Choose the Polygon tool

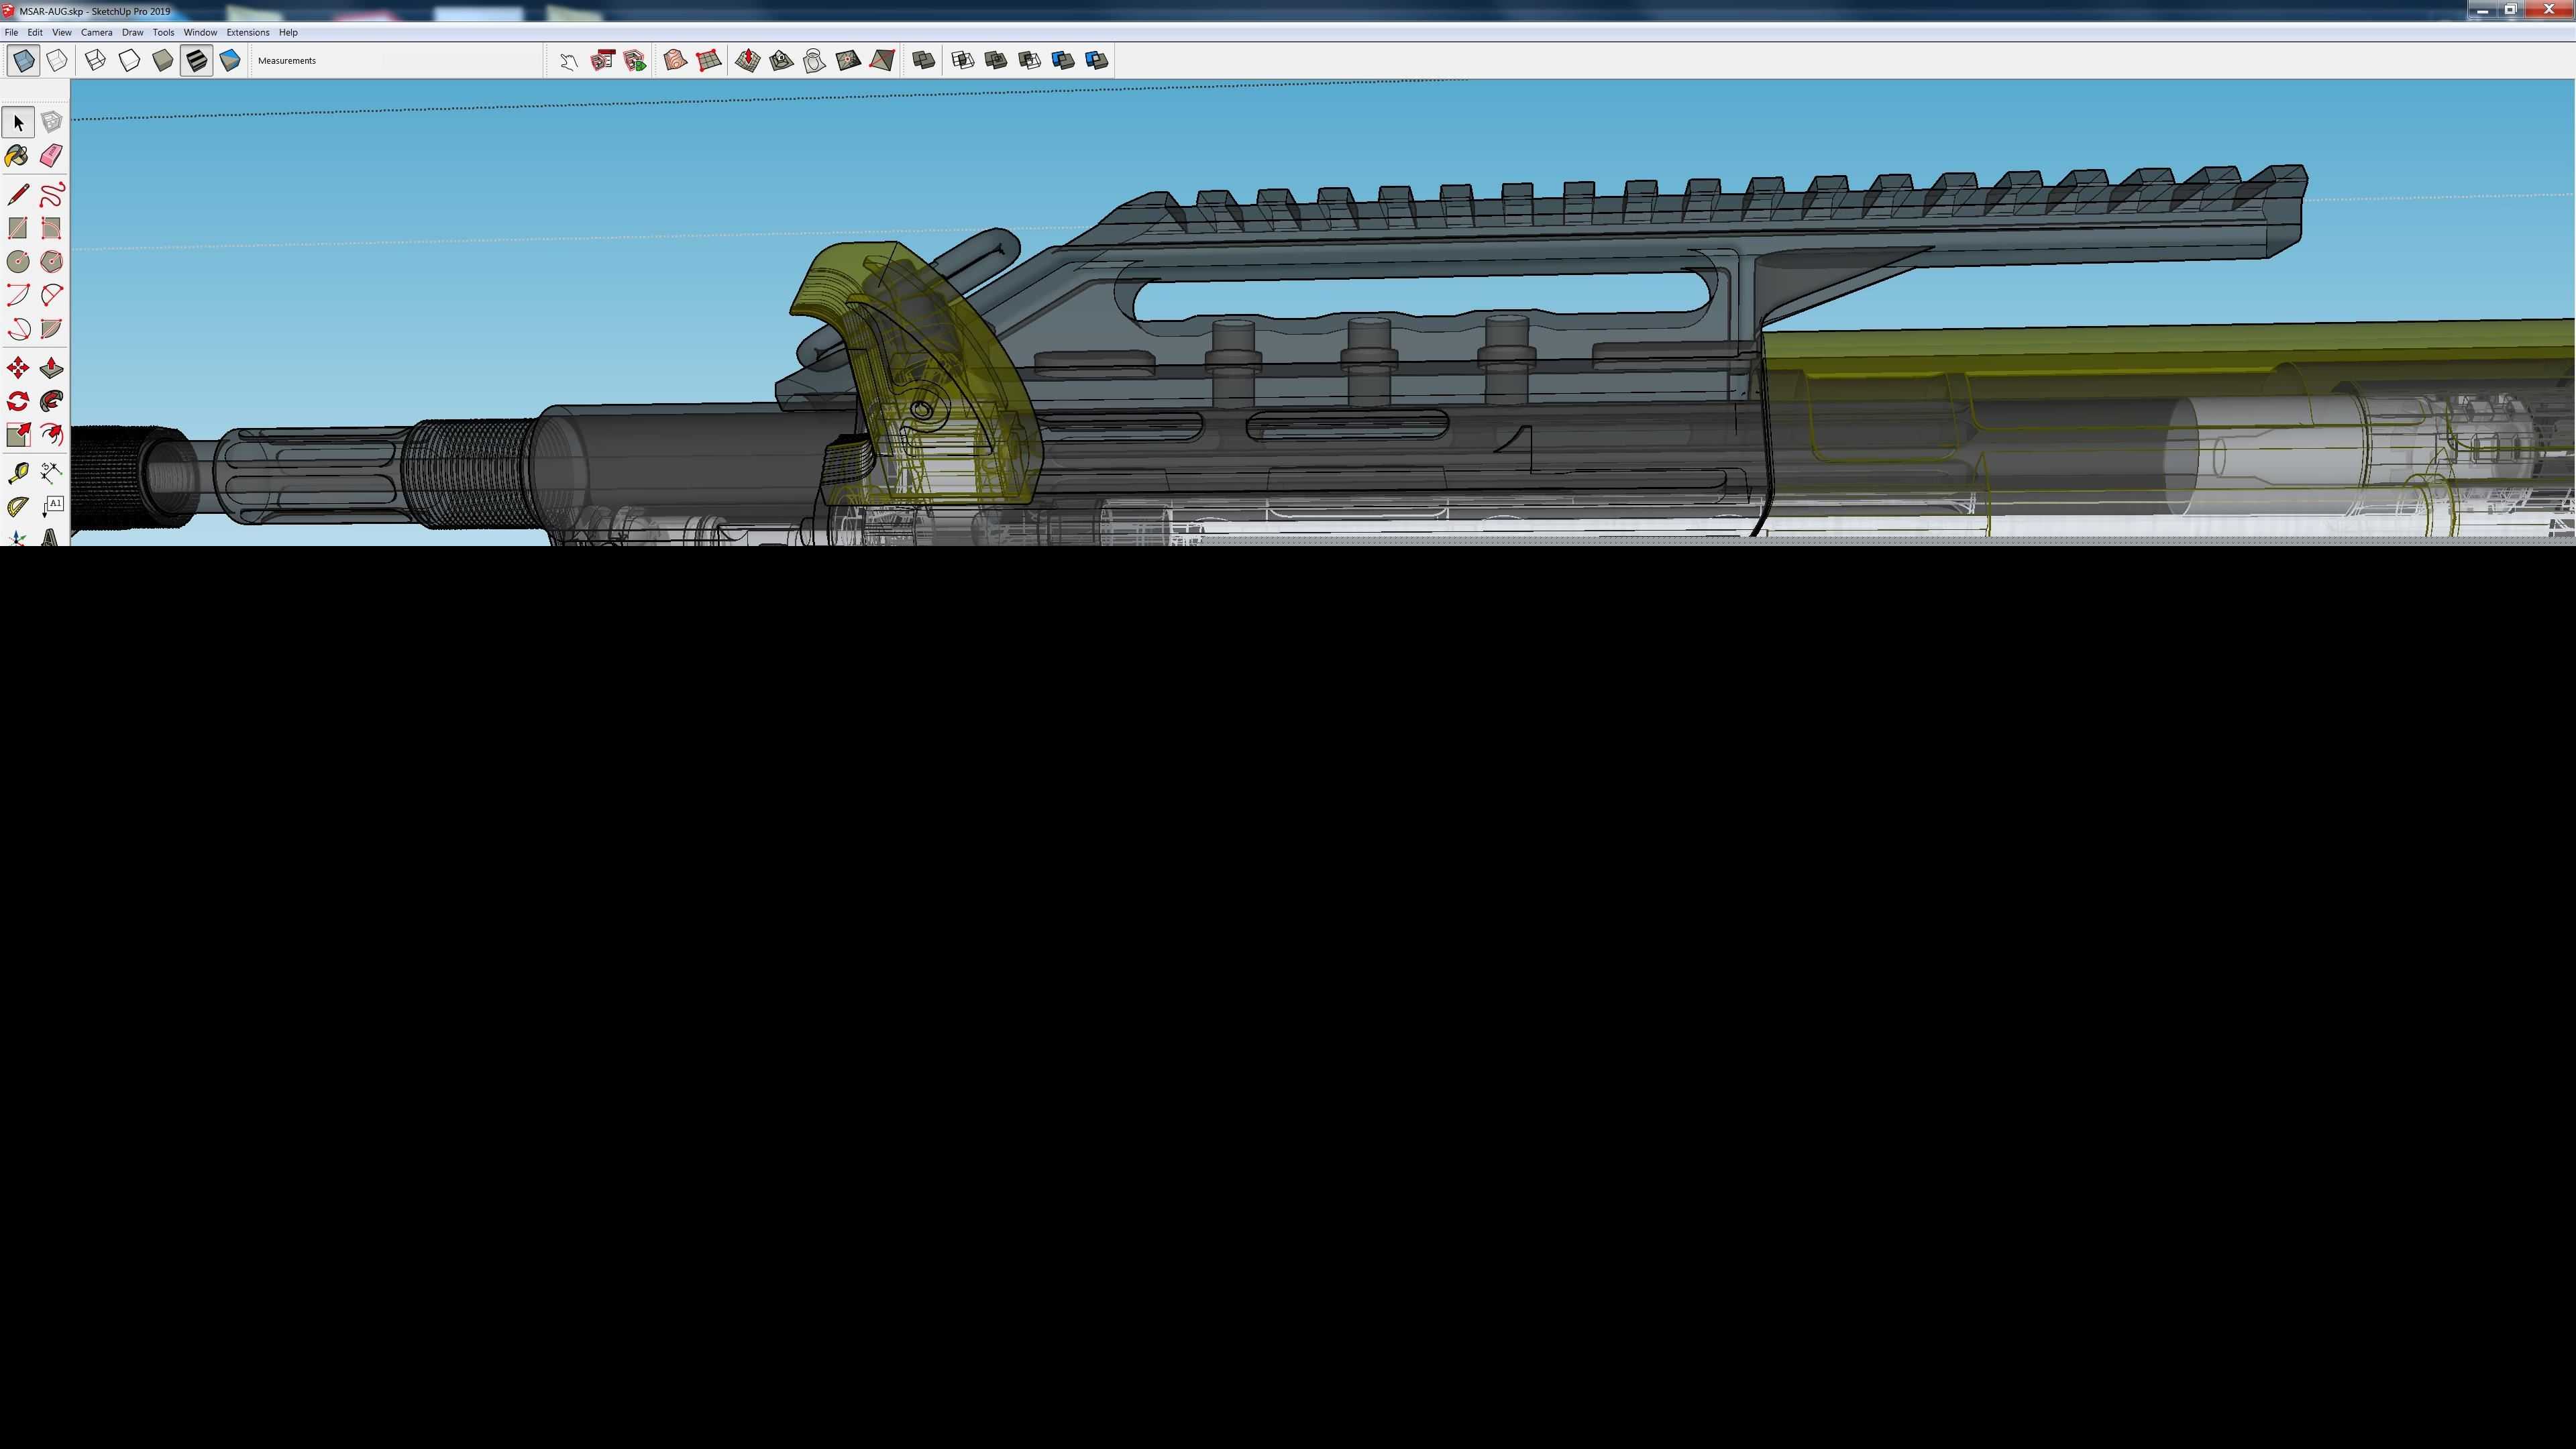click(51, 262)
